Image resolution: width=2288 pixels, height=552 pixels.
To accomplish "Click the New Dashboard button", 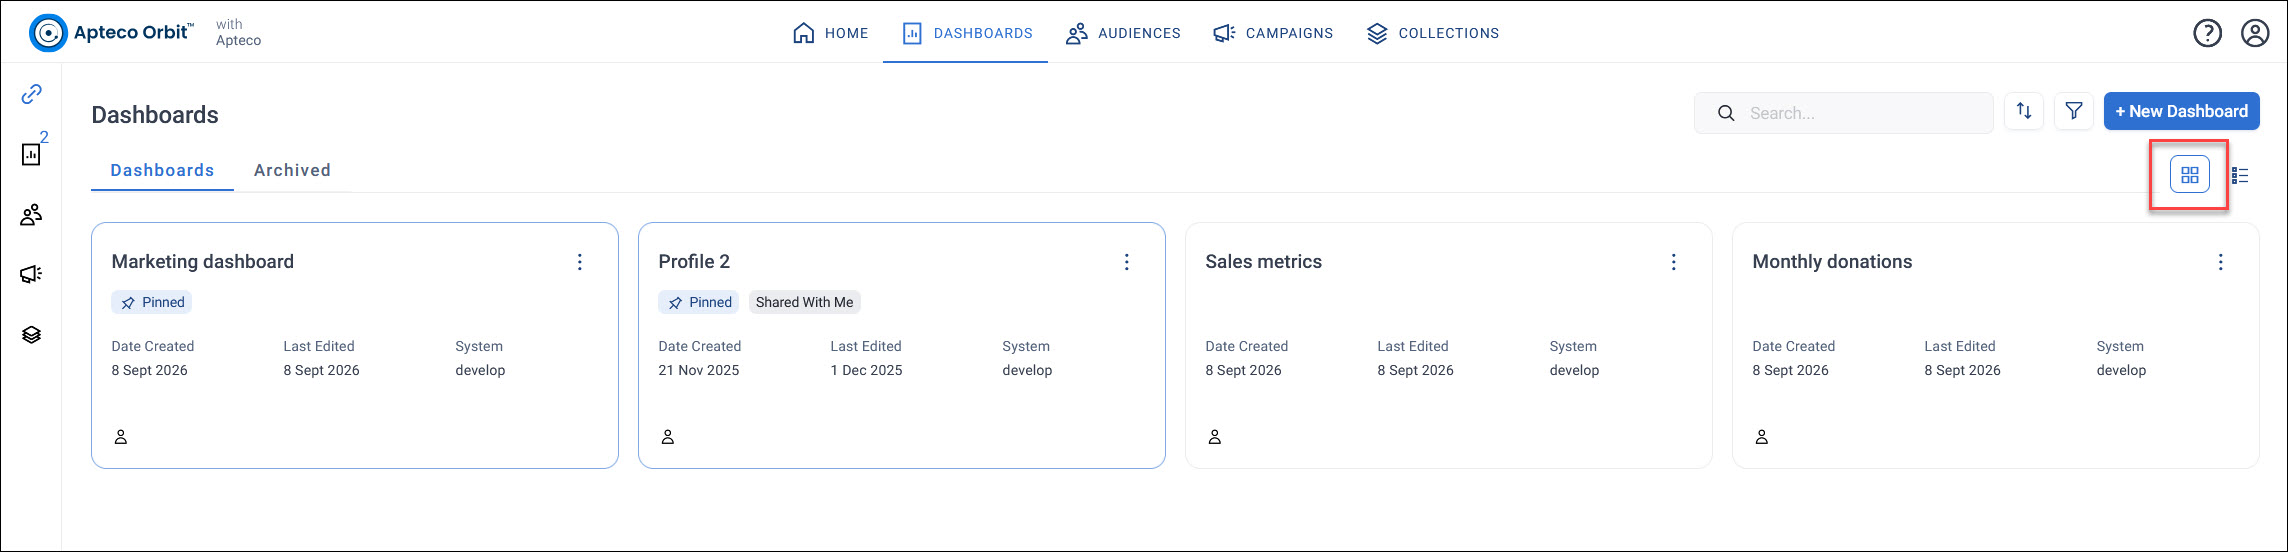I will [2182, 111].
